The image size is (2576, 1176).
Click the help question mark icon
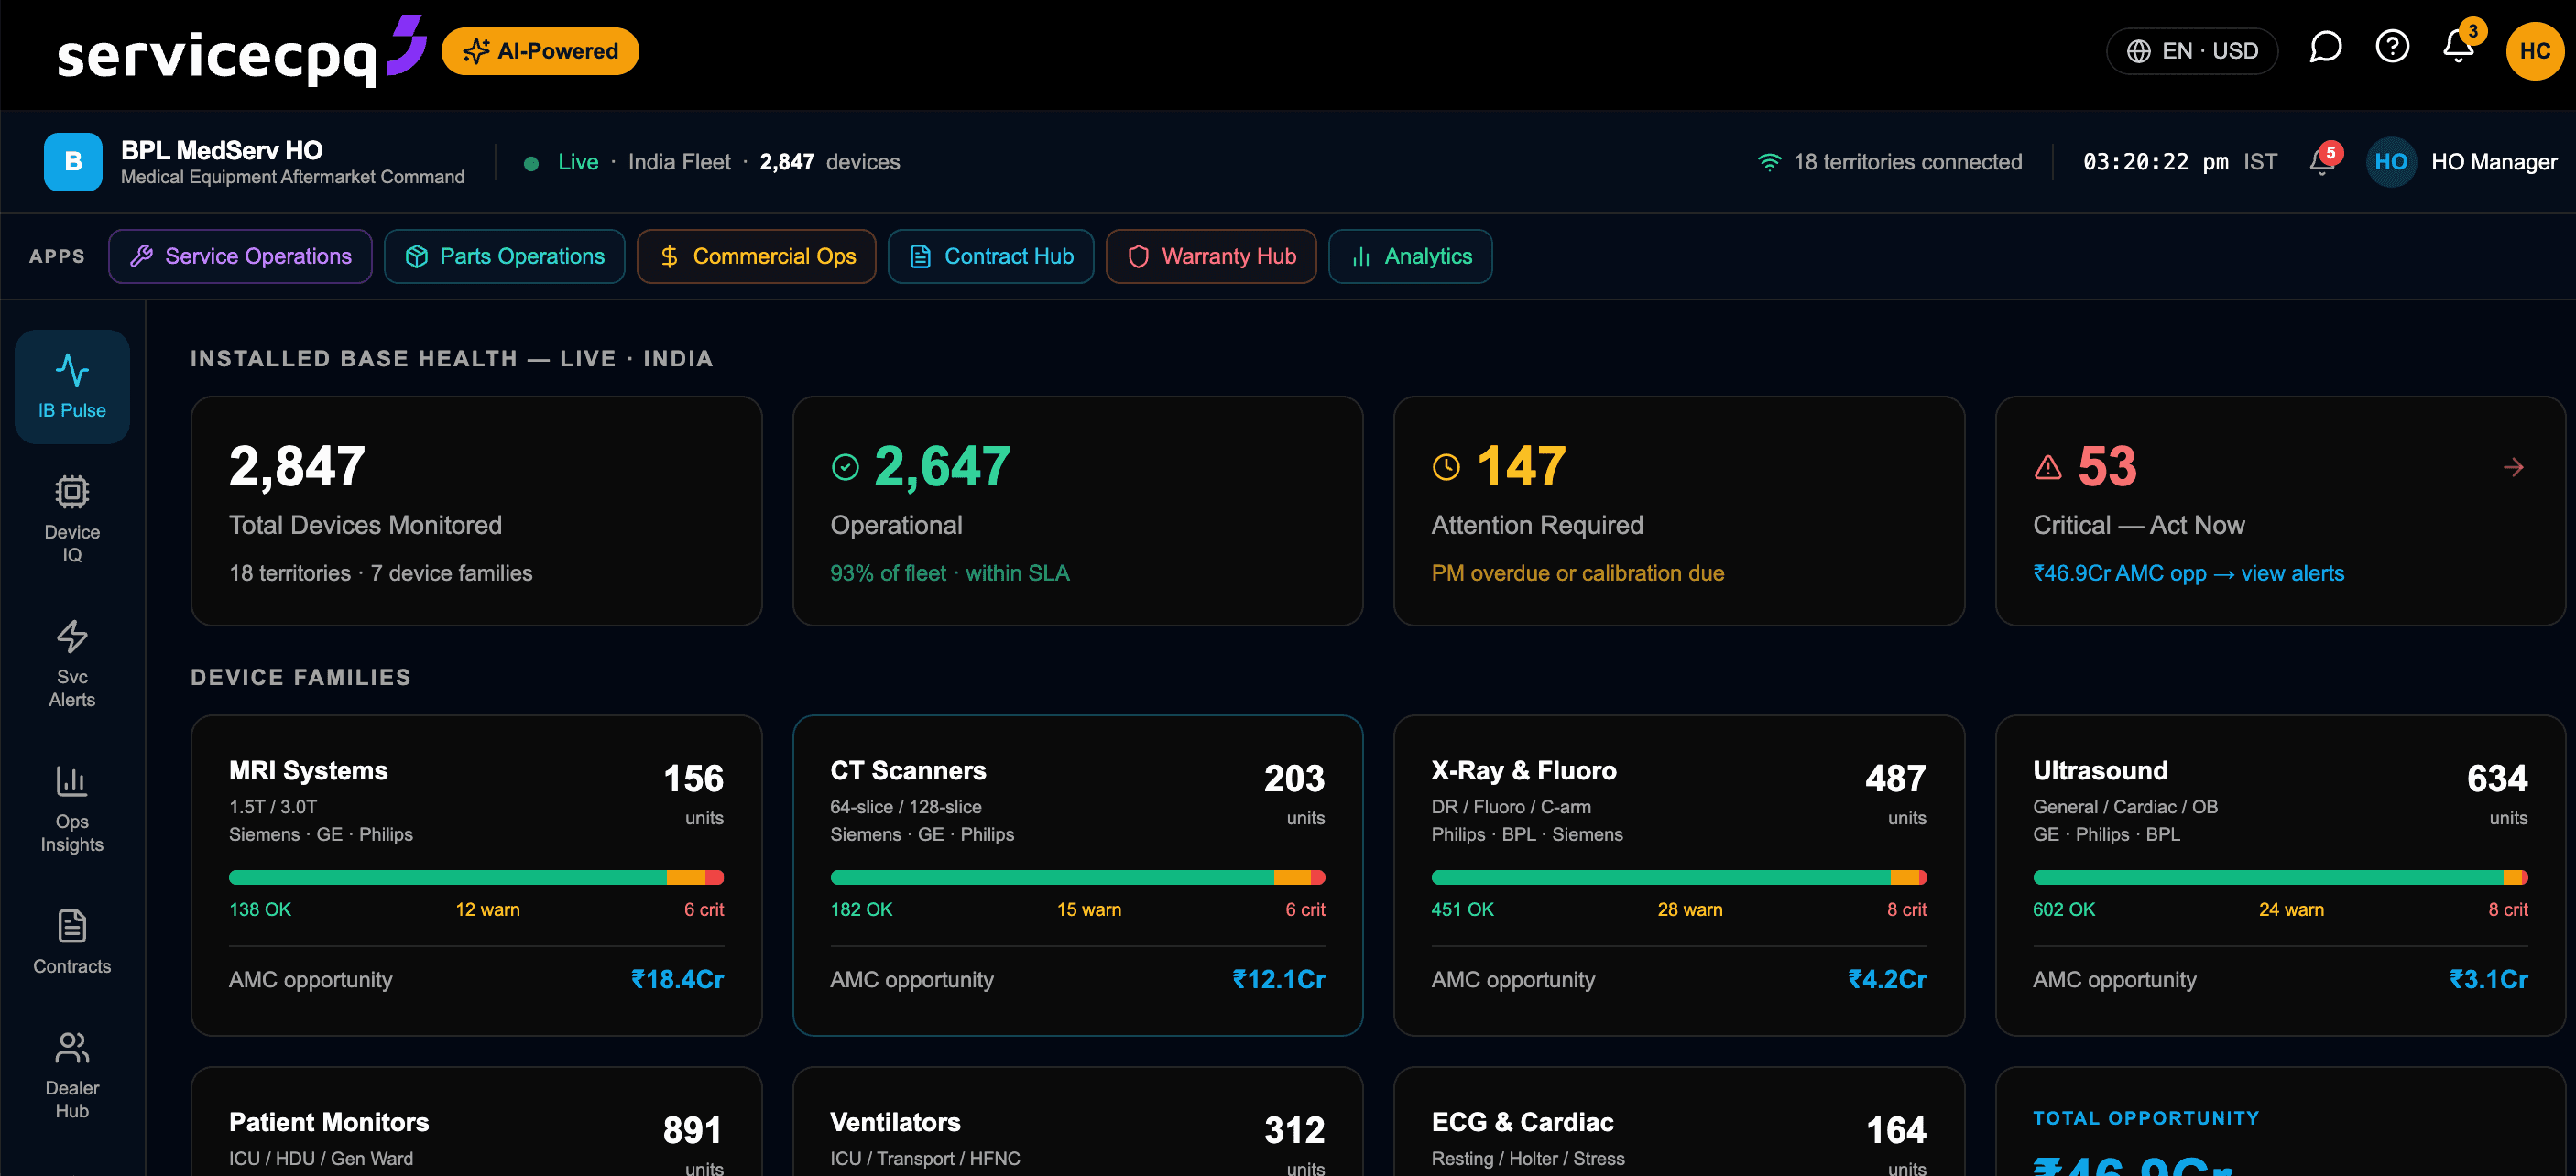(2392, 48)
